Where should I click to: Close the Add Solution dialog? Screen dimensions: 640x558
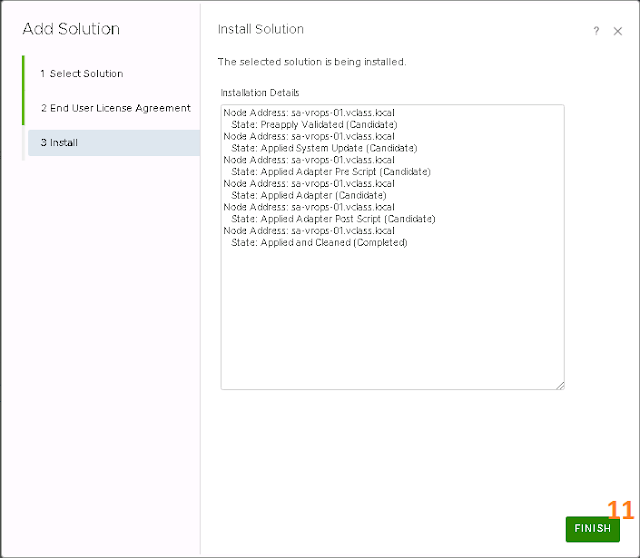pos(617,32)
